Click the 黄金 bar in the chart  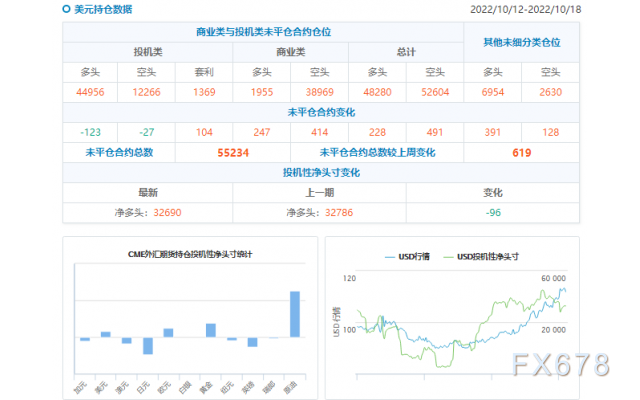point(211,330)
